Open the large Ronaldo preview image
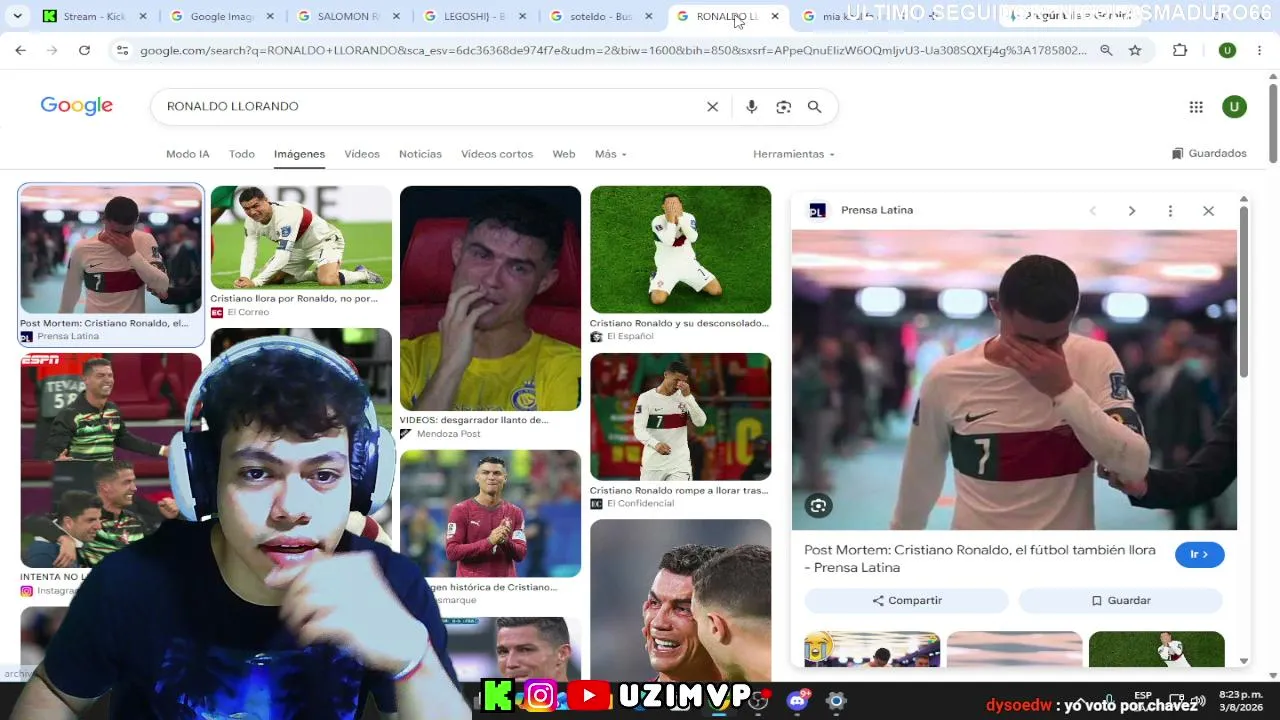This screenshot has width=1280, height=720. point(1014,380)
